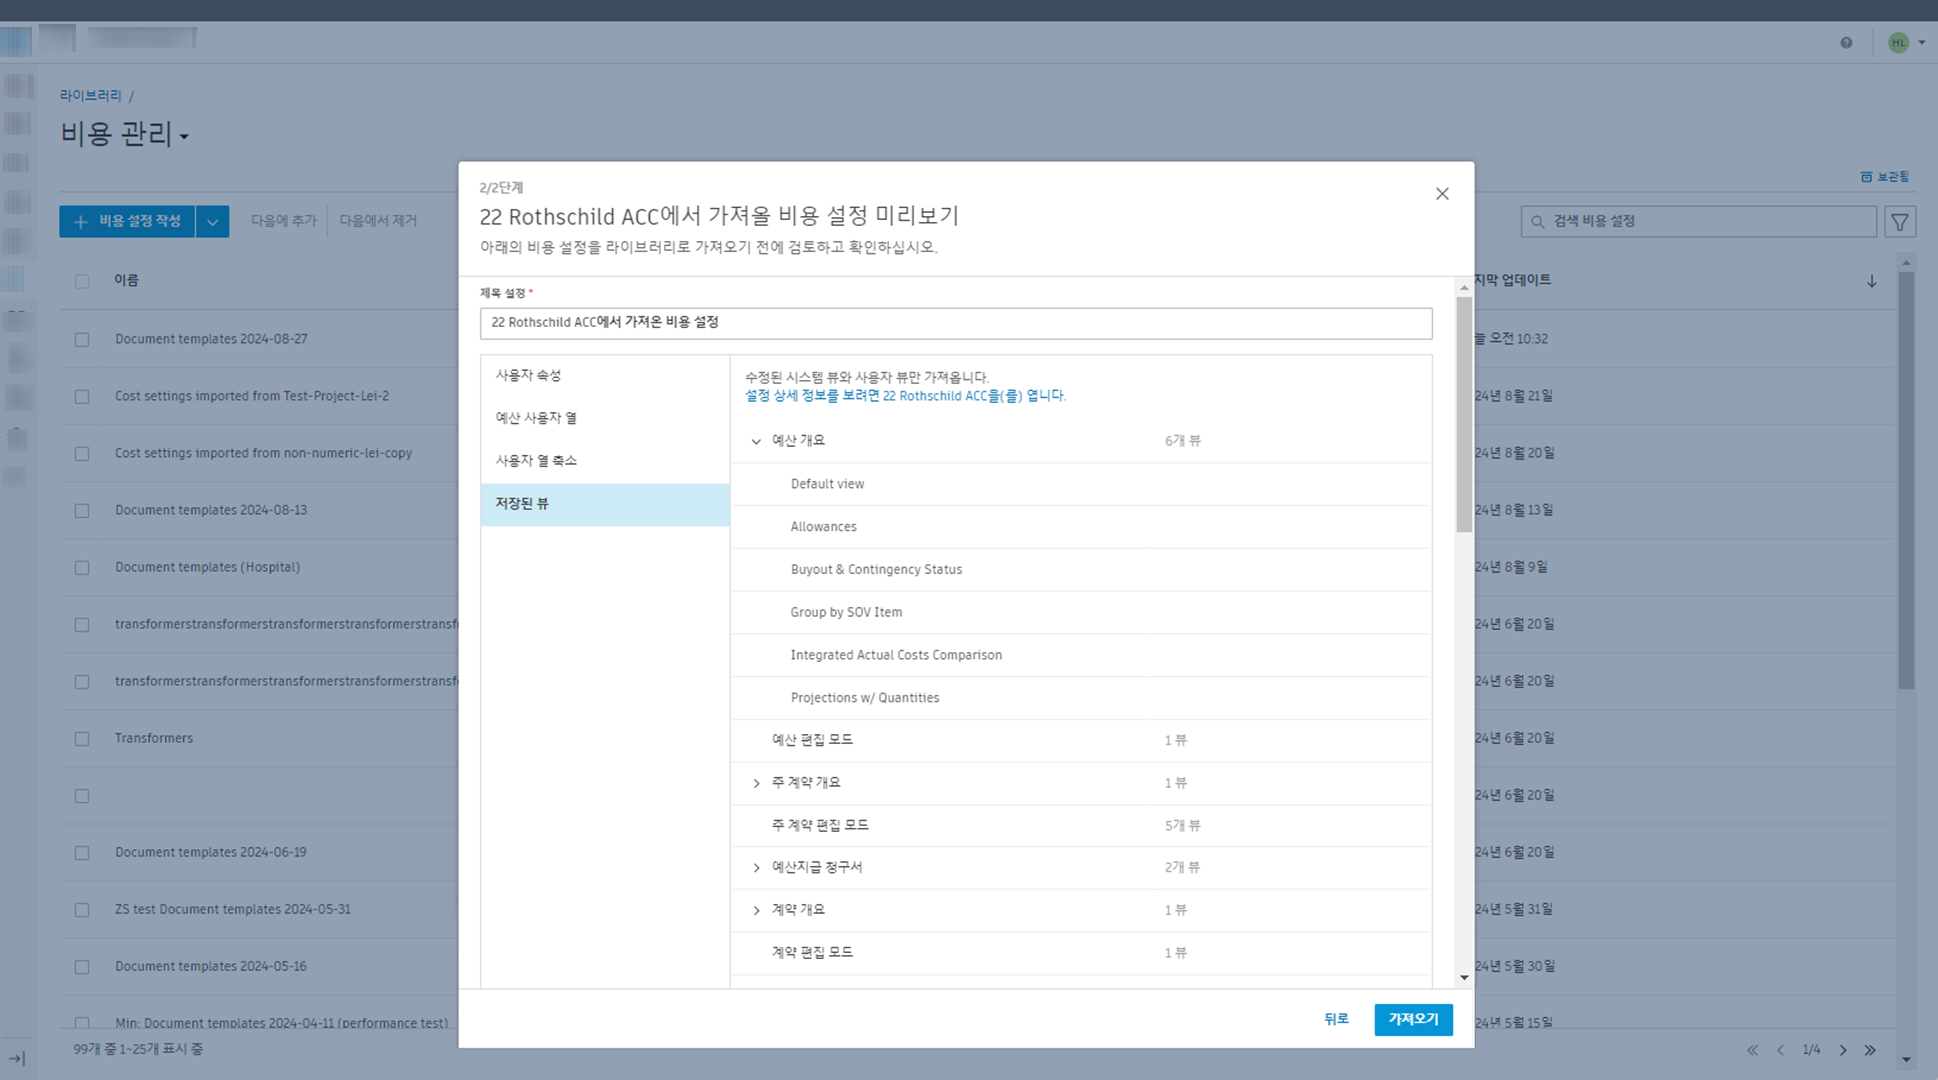Click inside the 제목 설정 title field
Image resolution: width=1938 pixels, height=1080 pixels.
[x=956, y=323]
